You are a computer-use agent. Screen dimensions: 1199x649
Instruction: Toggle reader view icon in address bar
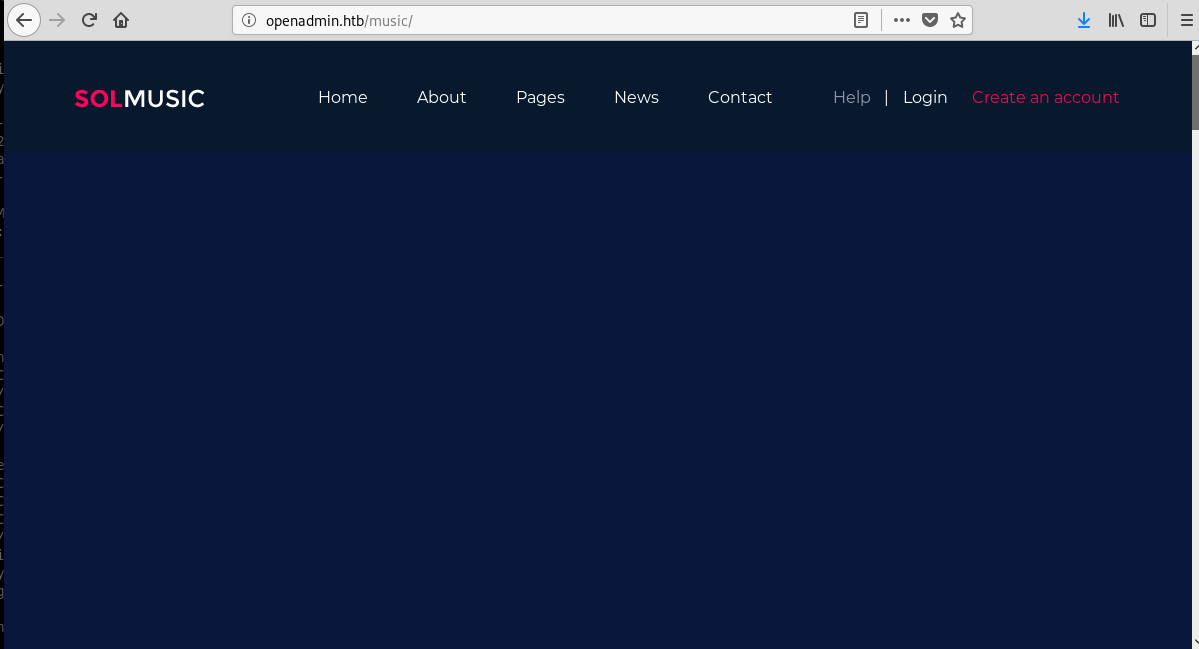[861, 20]
